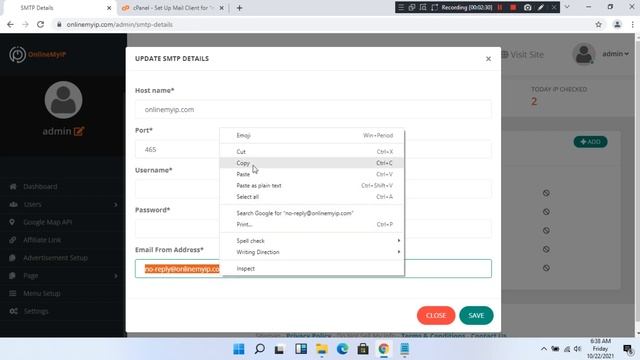
Task: Open Google Map API in the sidebar
Action: coord(47,222)
